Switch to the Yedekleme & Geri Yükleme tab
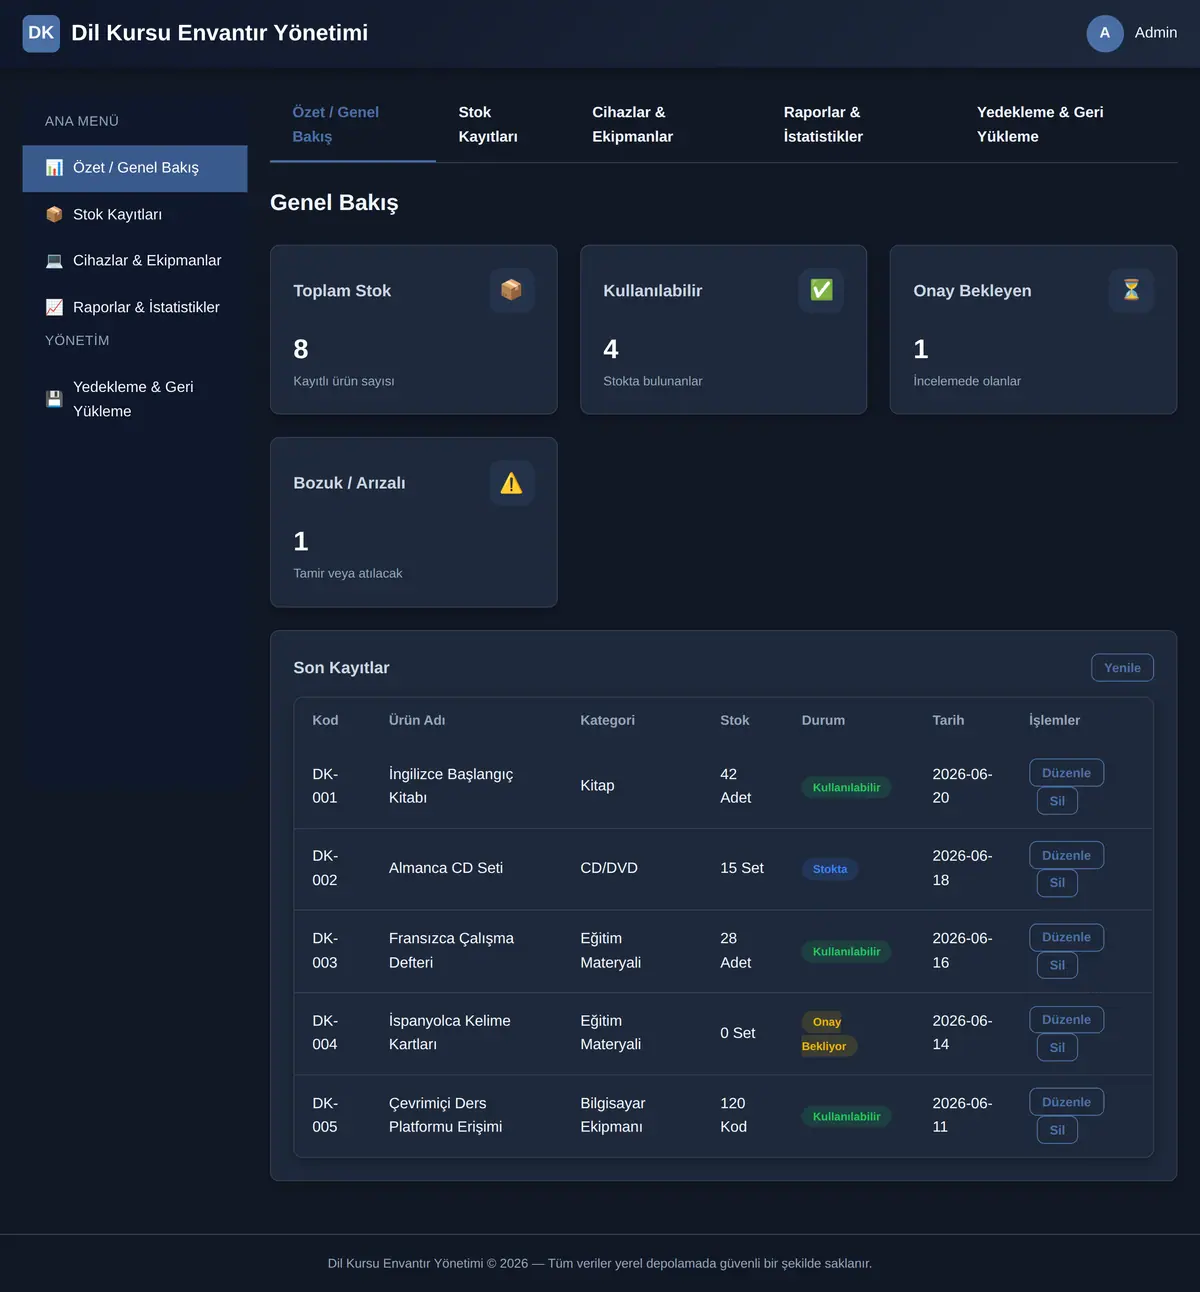The image size is (1200, 1292). click(x=1040, y=124)
